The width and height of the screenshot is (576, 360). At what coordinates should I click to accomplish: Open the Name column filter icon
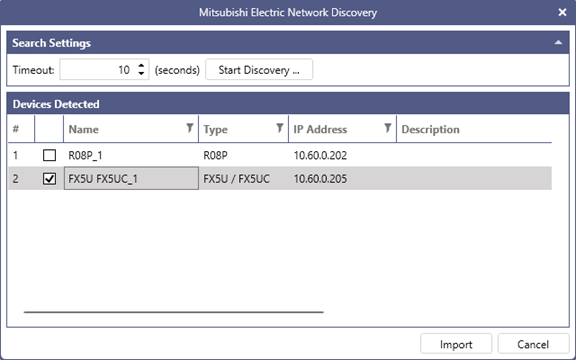pos(190,128)
